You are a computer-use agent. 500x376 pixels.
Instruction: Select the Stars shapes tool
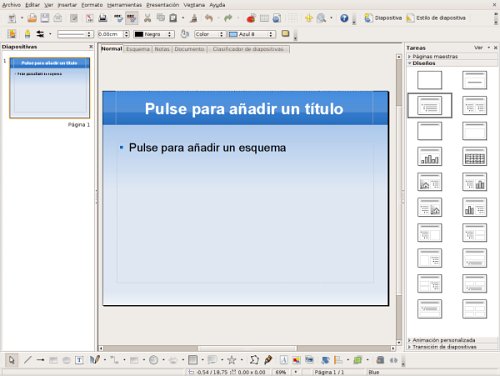click(231, 360)
